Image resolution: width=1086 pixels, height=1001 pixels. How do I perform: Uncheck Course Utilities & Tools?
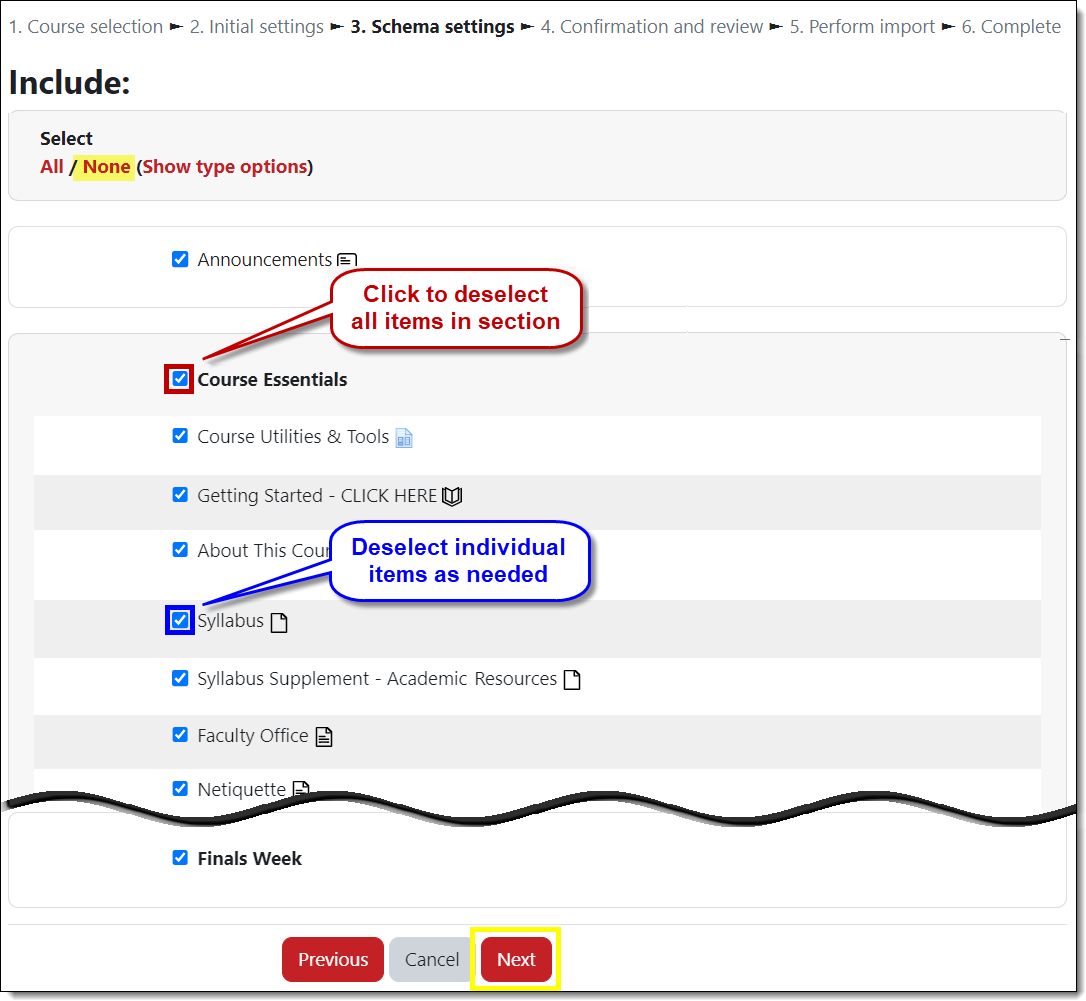tap(180, 436)
